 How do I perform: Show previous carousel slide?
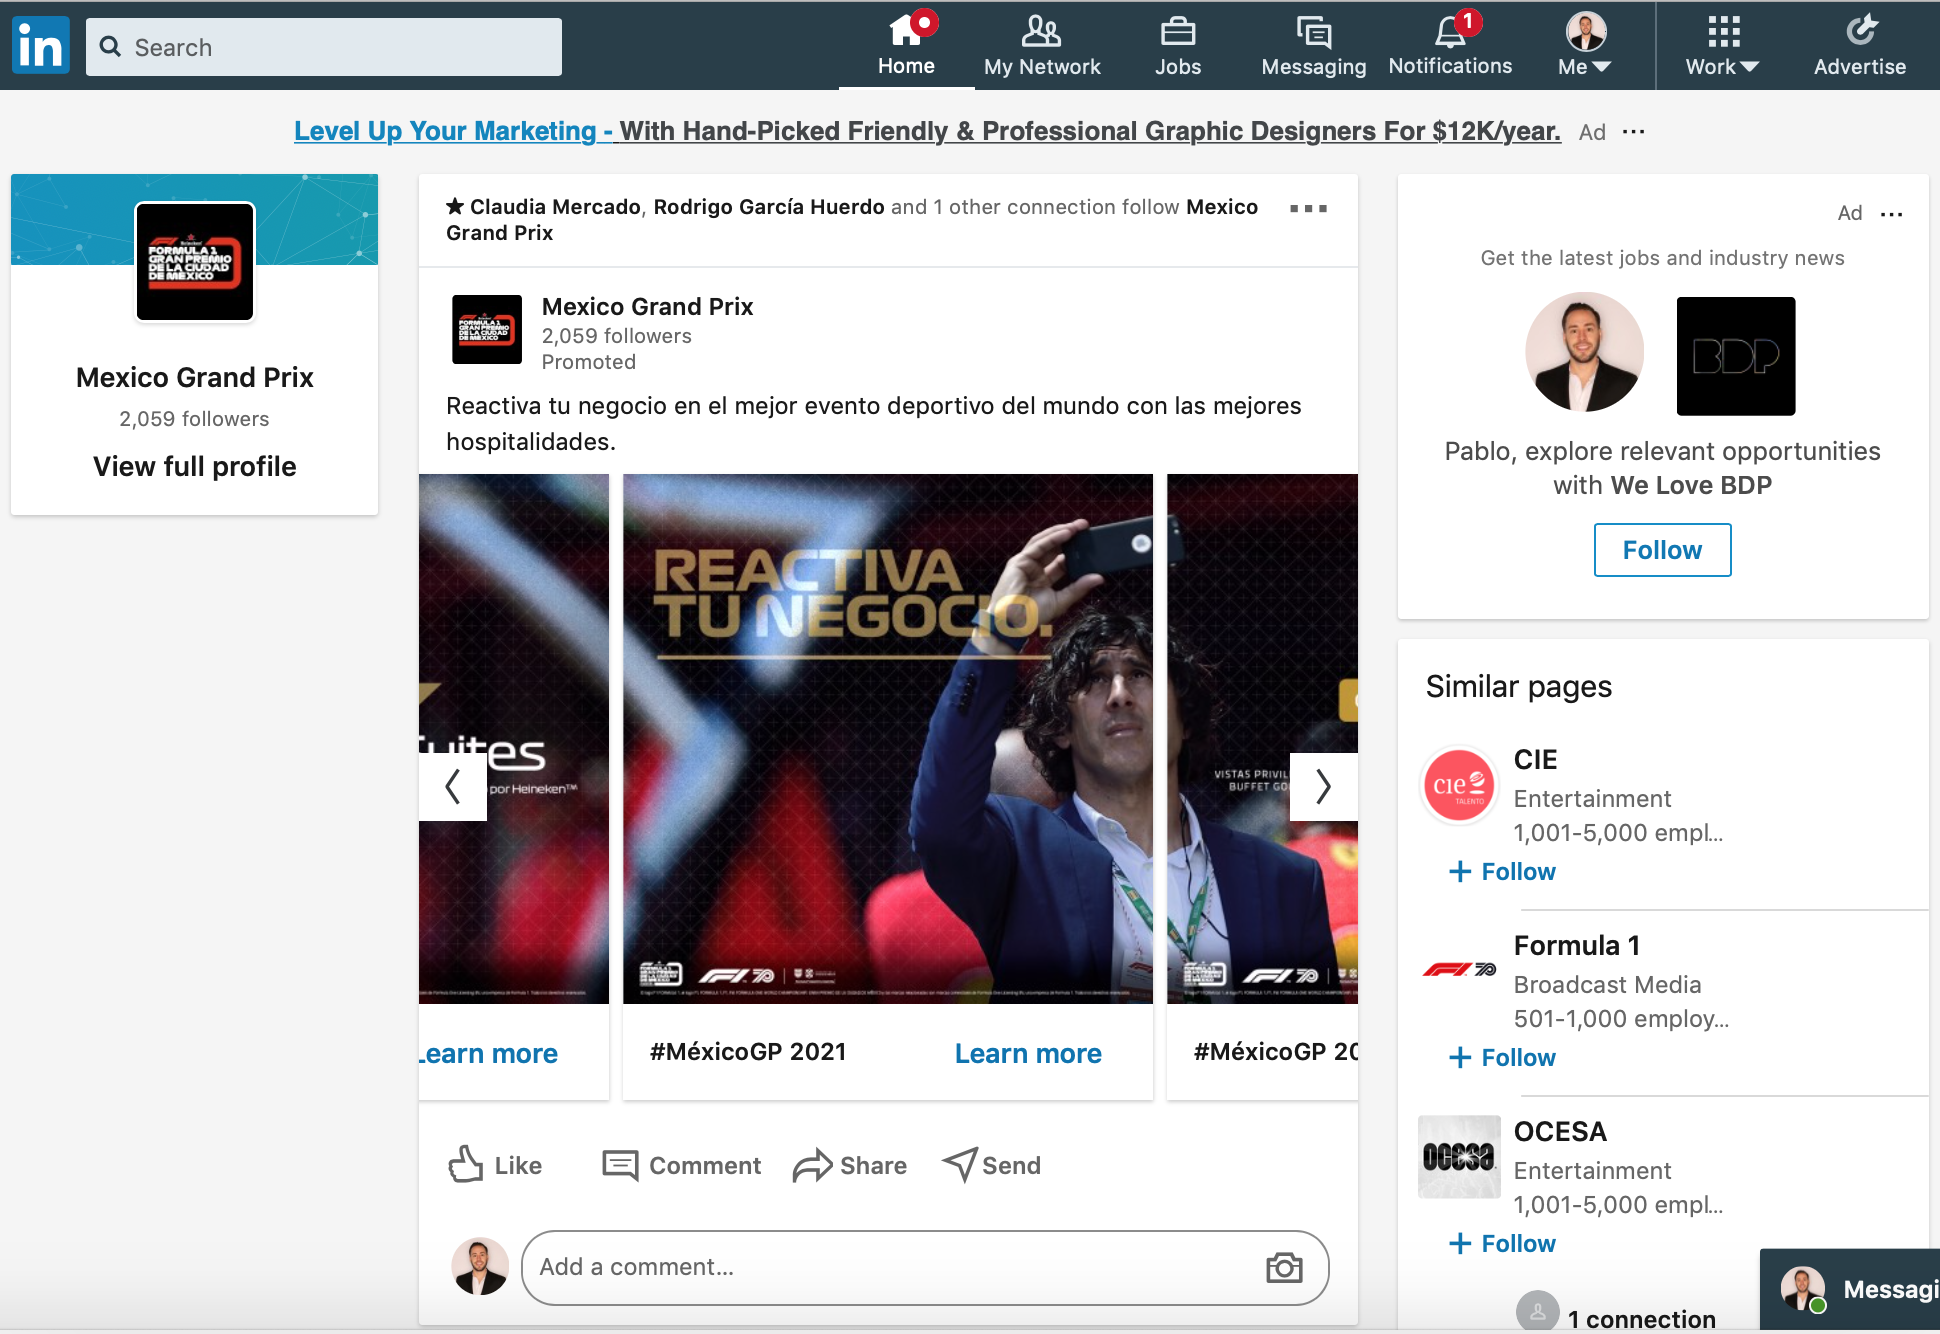(453, 787)
